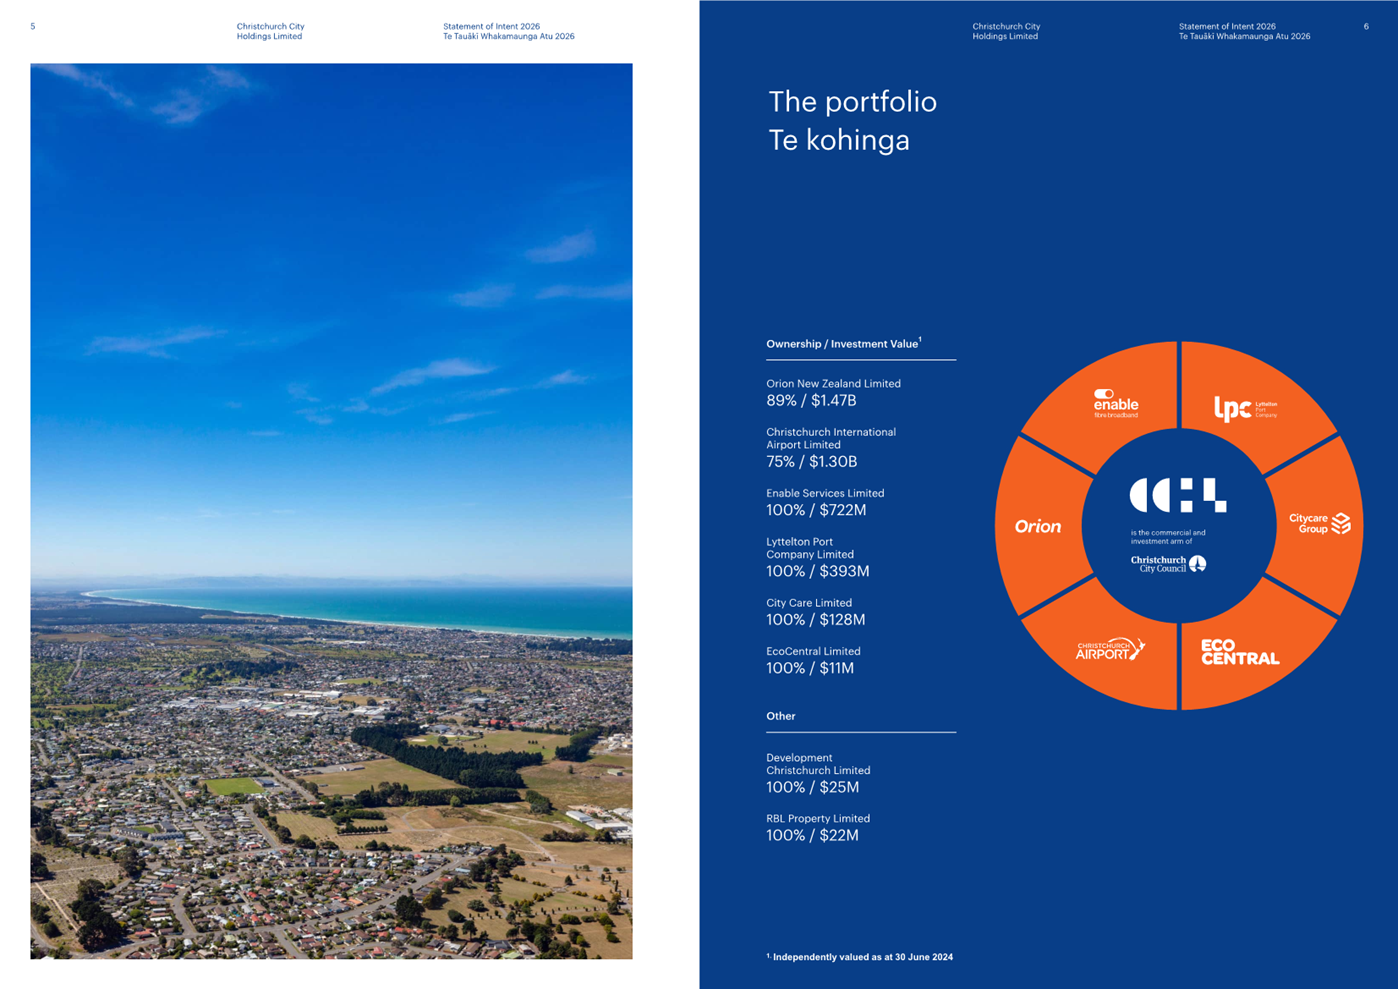Click 'Ownership / Investment Value' heading
Image resolution: width=1398 pixels, height=989 pixels.
(x=843, y=343)
